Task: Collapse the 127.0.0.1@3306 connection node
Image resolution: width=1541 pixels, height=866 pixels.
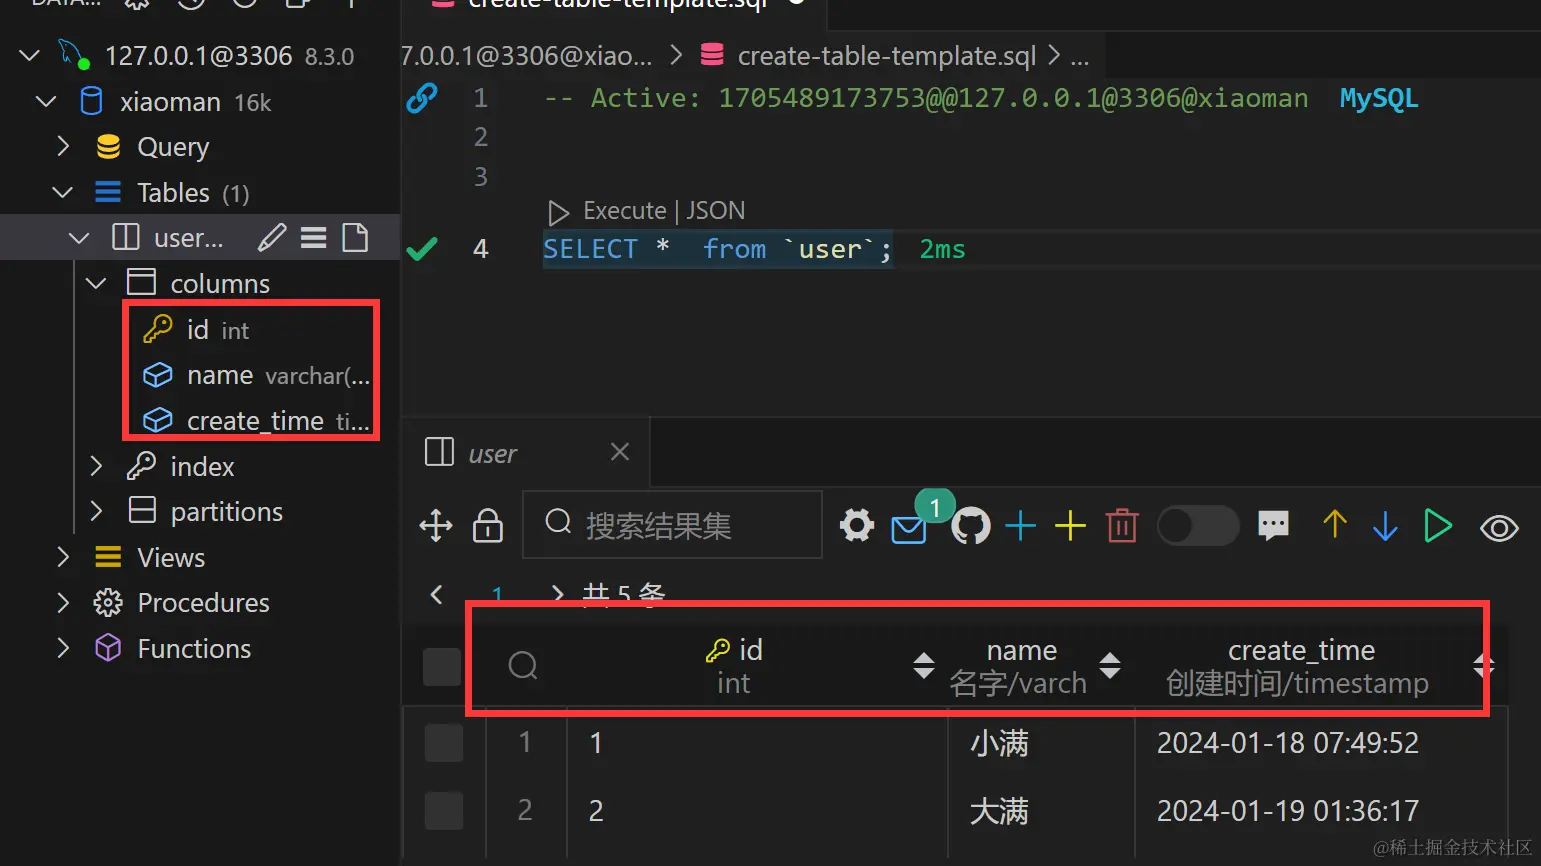Action: click(x=30, y=55)
